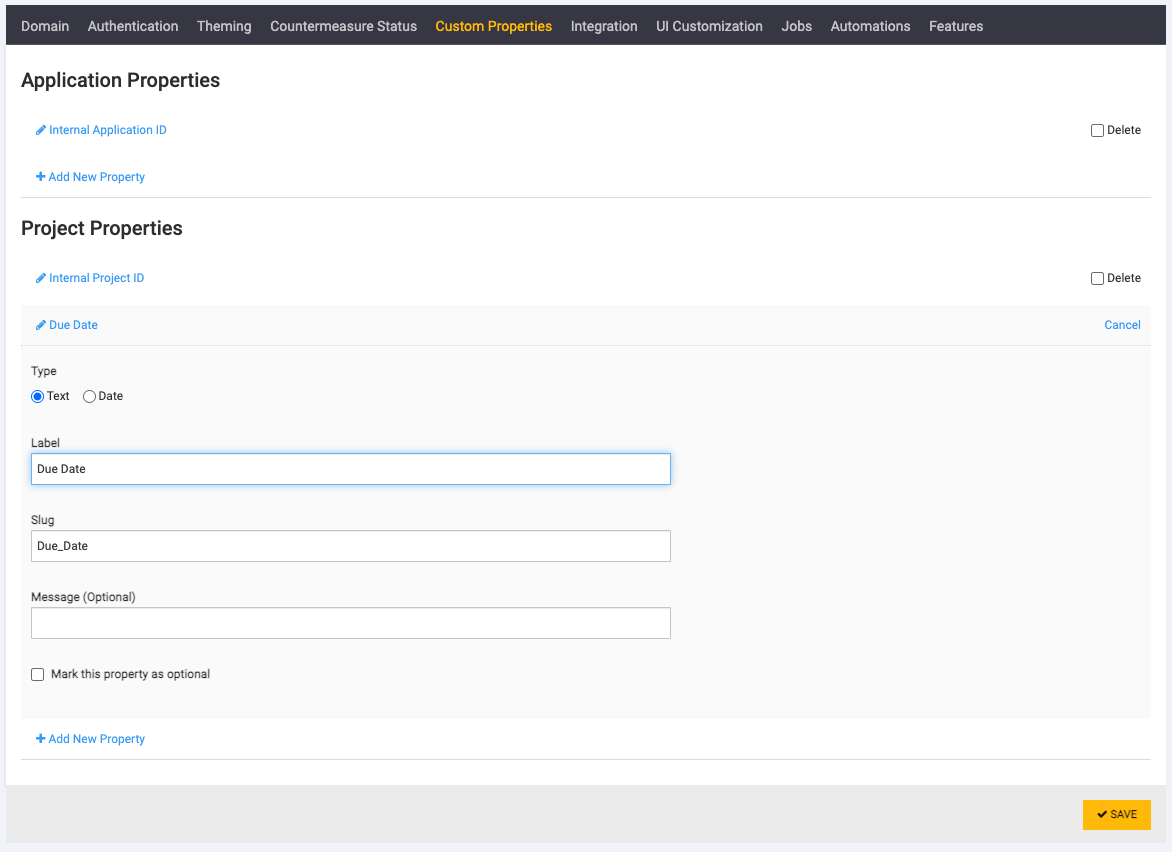
Task: Focus the Label input field
Action: pyautogui.click(x=351, y=469)
